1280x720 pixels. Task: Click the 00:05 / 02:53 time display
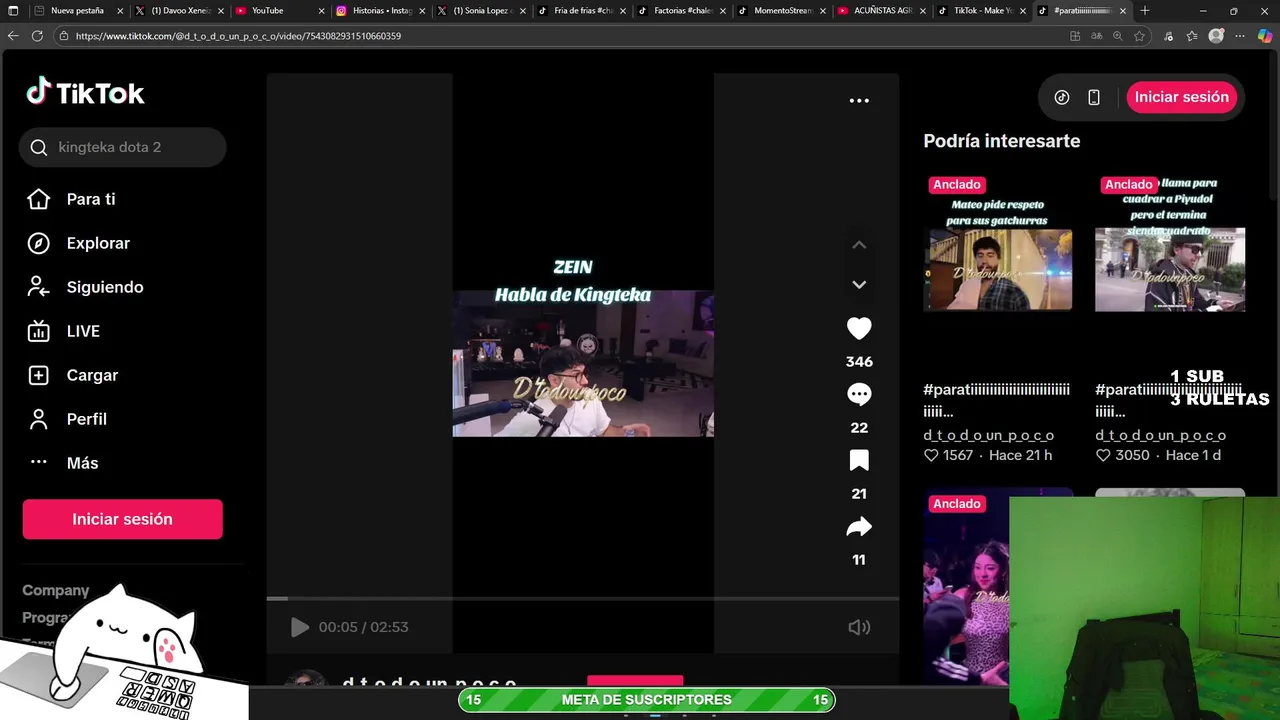(x=363, y=627)
